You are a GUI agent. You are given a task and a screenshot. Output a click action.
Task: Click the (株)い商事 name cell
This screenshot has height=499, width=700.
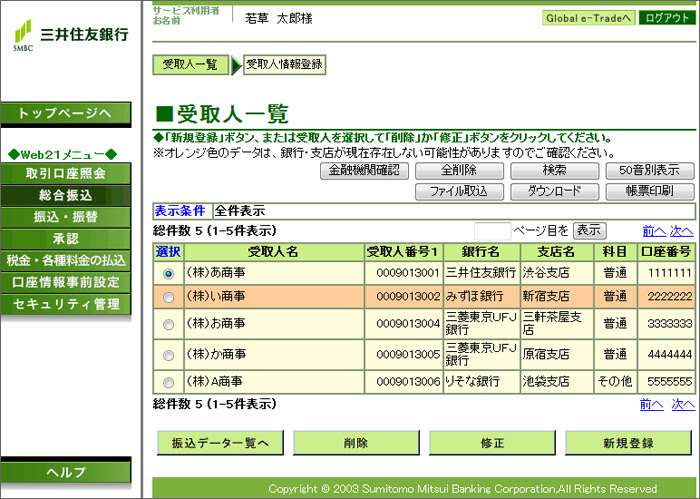274,297
